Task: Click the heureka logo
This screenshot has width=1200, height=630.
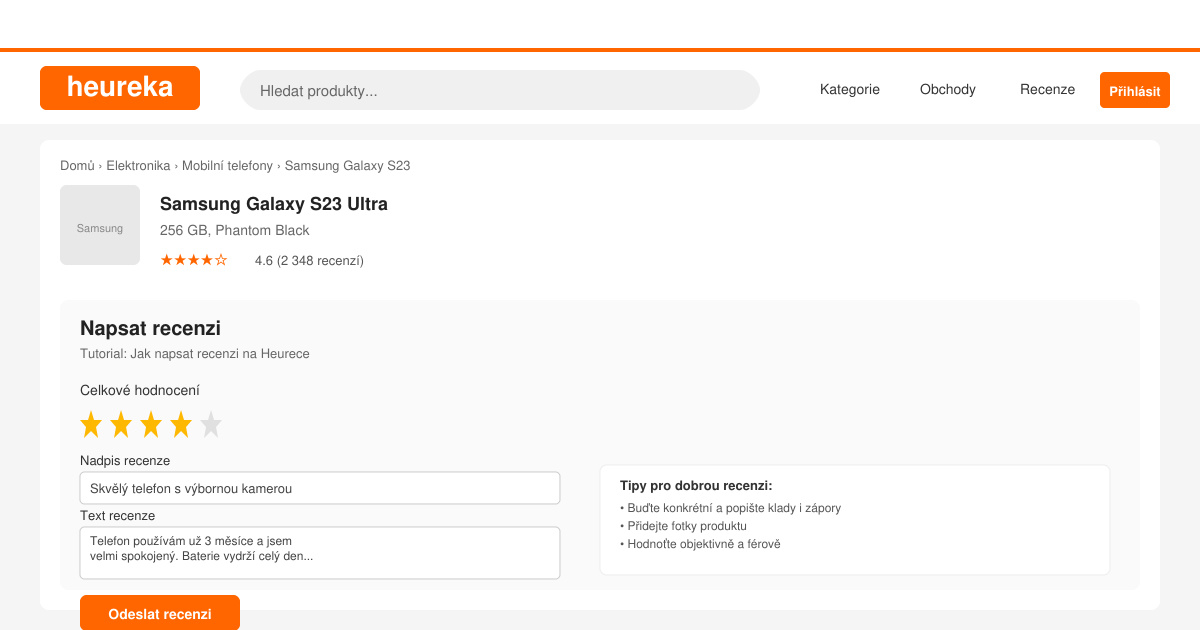Action: [x=120, y=88]
